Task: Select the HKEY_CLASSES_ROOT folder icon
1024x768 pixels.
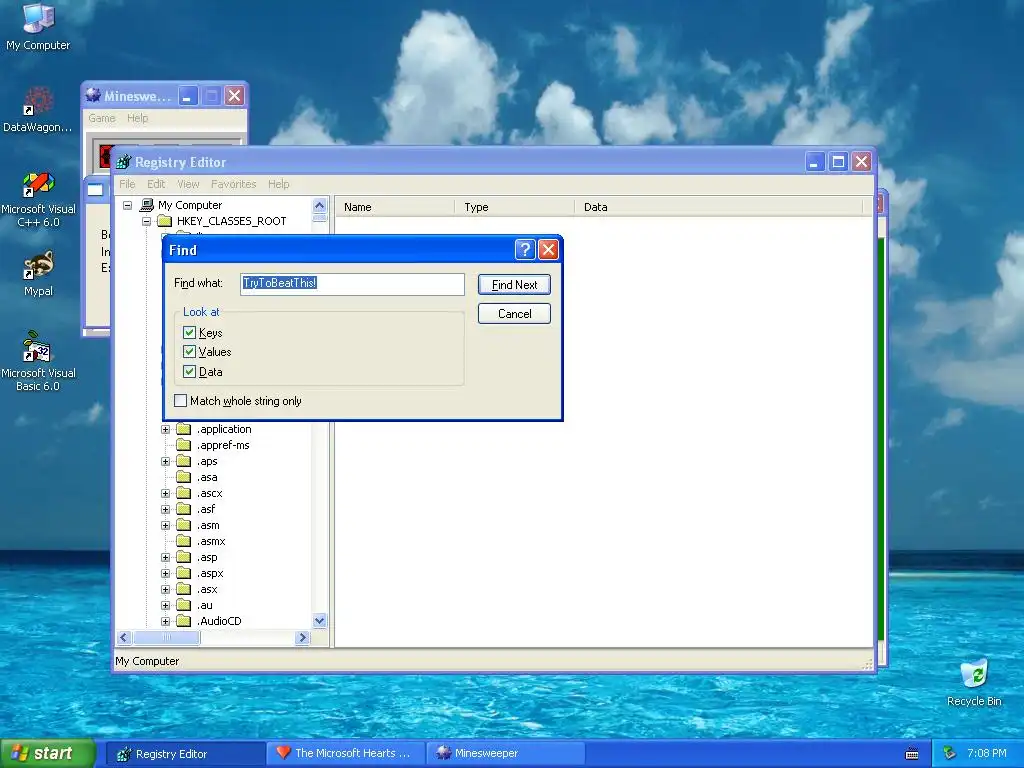Action: (x=165, y=221)
